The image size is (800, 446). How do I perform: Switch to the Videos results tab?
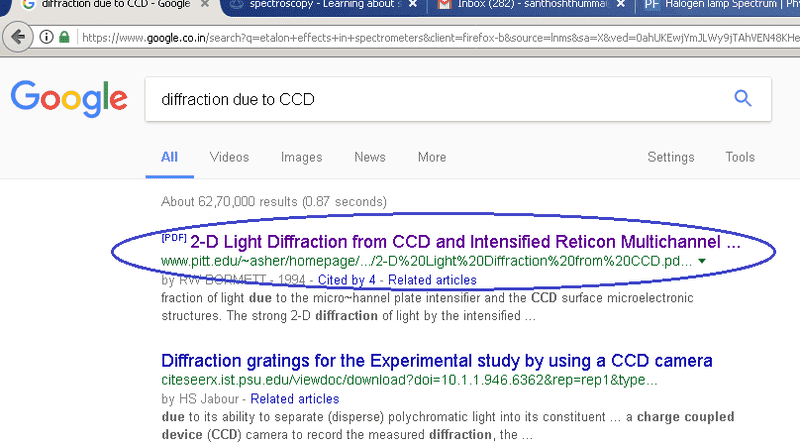[229, 157]
